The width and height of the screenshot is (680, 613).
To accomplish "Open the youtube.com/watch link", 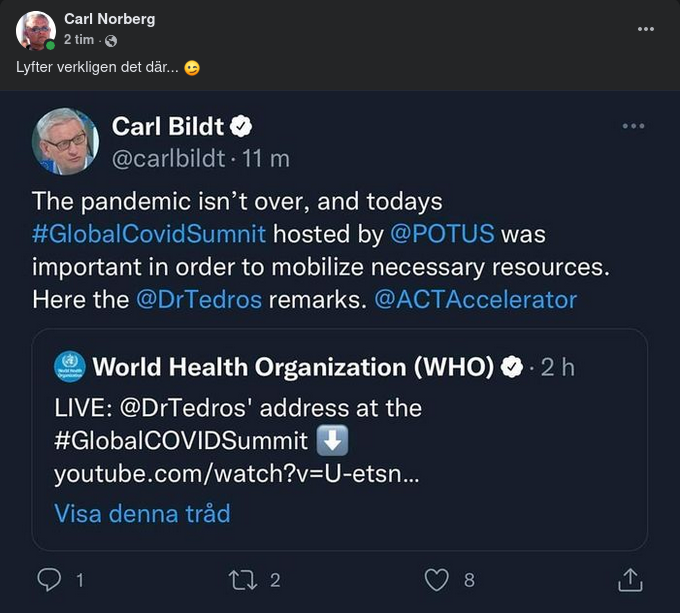I will tap(236, 474).
